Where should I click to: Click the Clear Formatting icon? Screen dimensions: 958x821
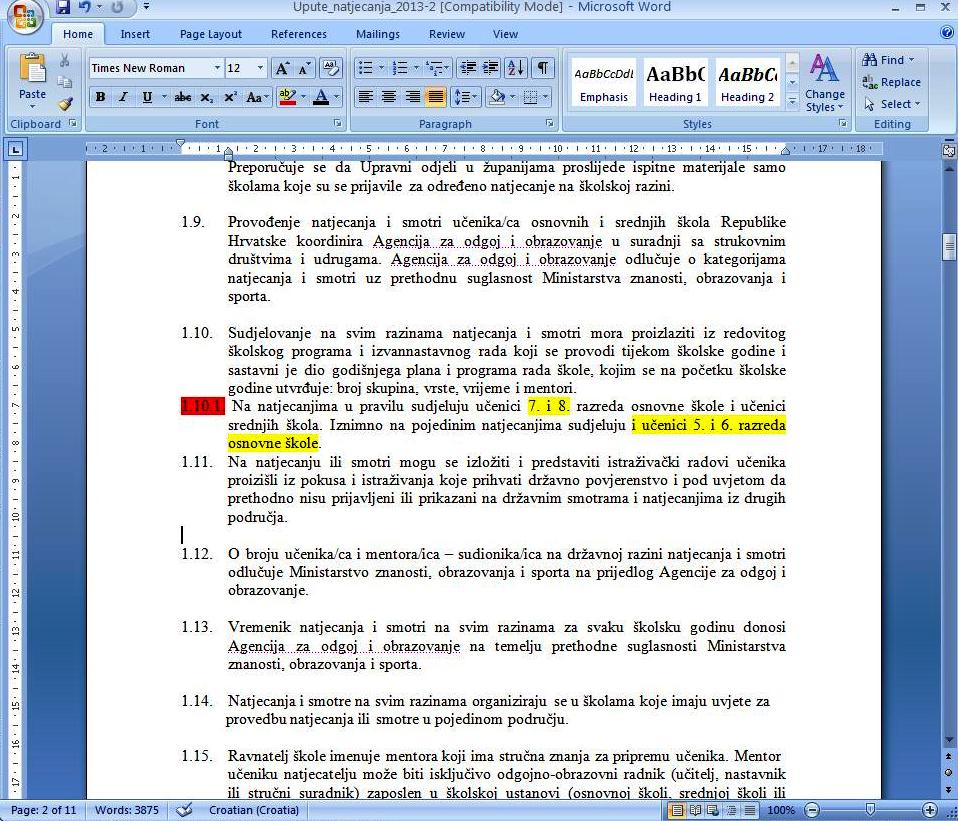(x=331, y=68)
